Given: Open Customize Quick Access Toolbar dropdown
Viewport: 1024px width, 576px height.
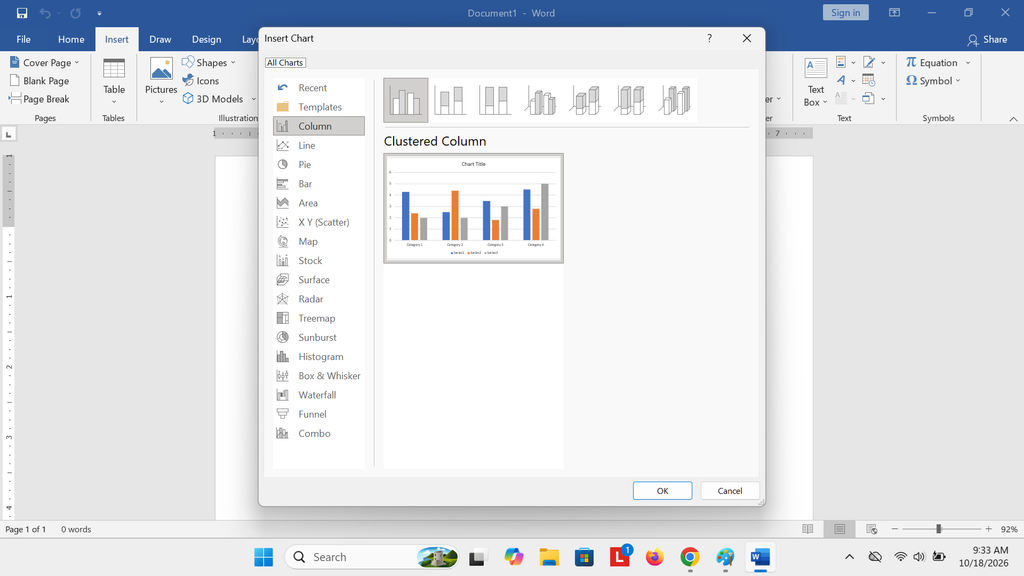Looking at the screenshot, I should click(x=99, y=13).
